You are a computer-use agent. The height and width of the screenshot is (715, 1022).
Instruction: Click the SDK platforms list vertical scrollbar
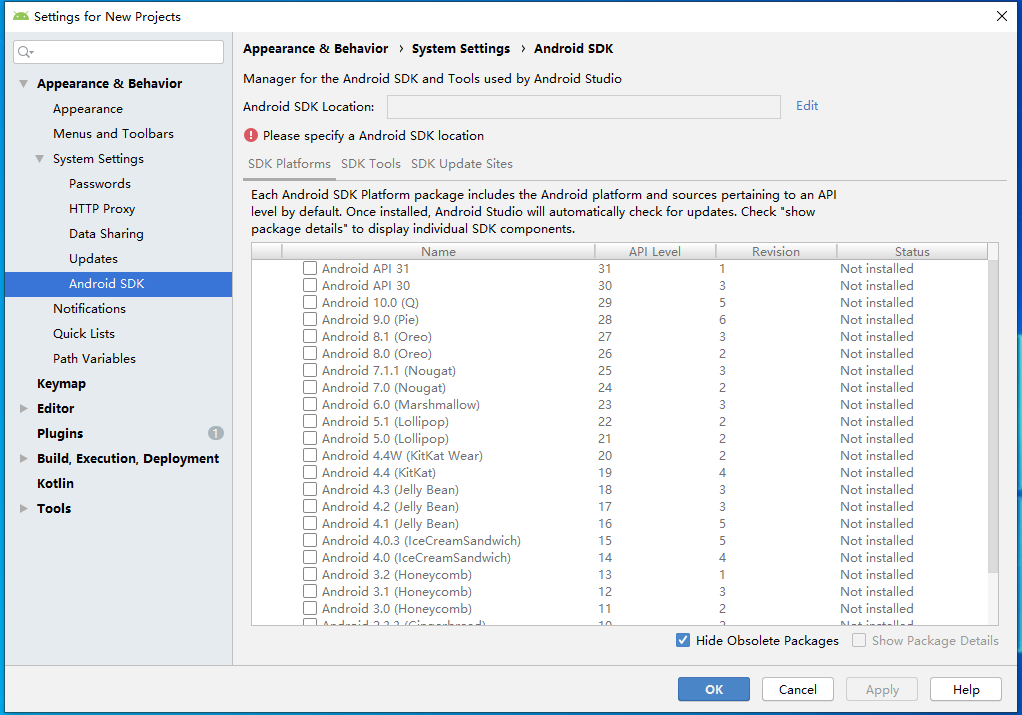(x=993, y=417)
